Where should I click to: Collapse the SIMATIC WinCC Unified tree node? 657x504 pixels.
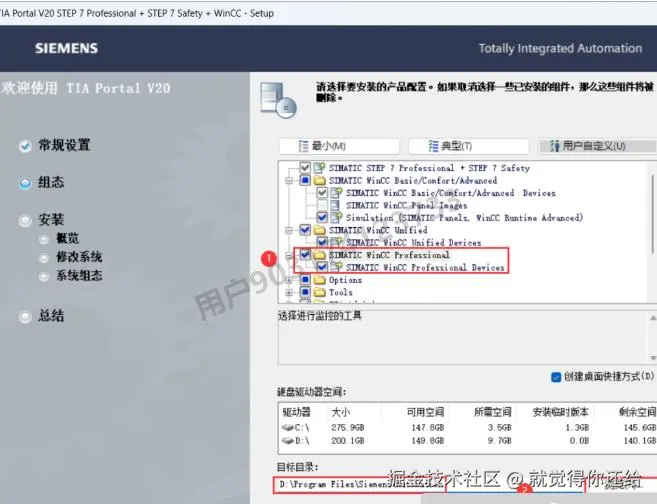point(289,230)
